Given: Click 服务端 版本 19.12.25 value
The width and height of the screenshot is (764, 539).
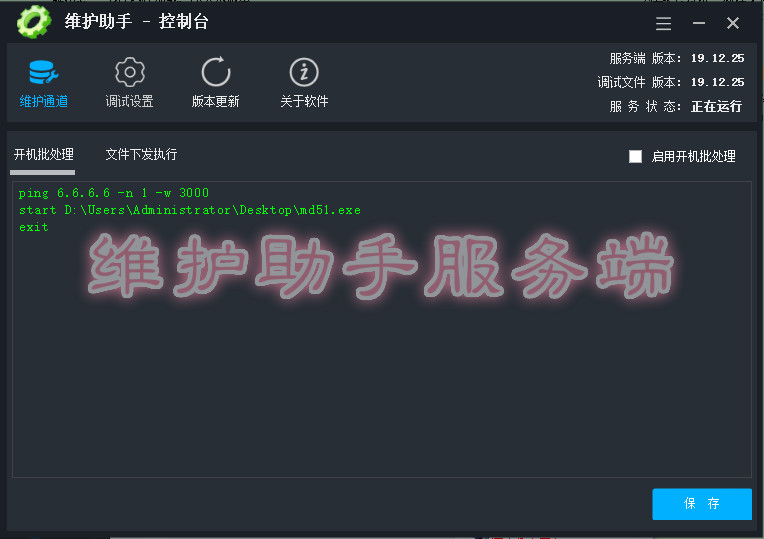Looking at the screenshot, I should [x=717, y=58].
